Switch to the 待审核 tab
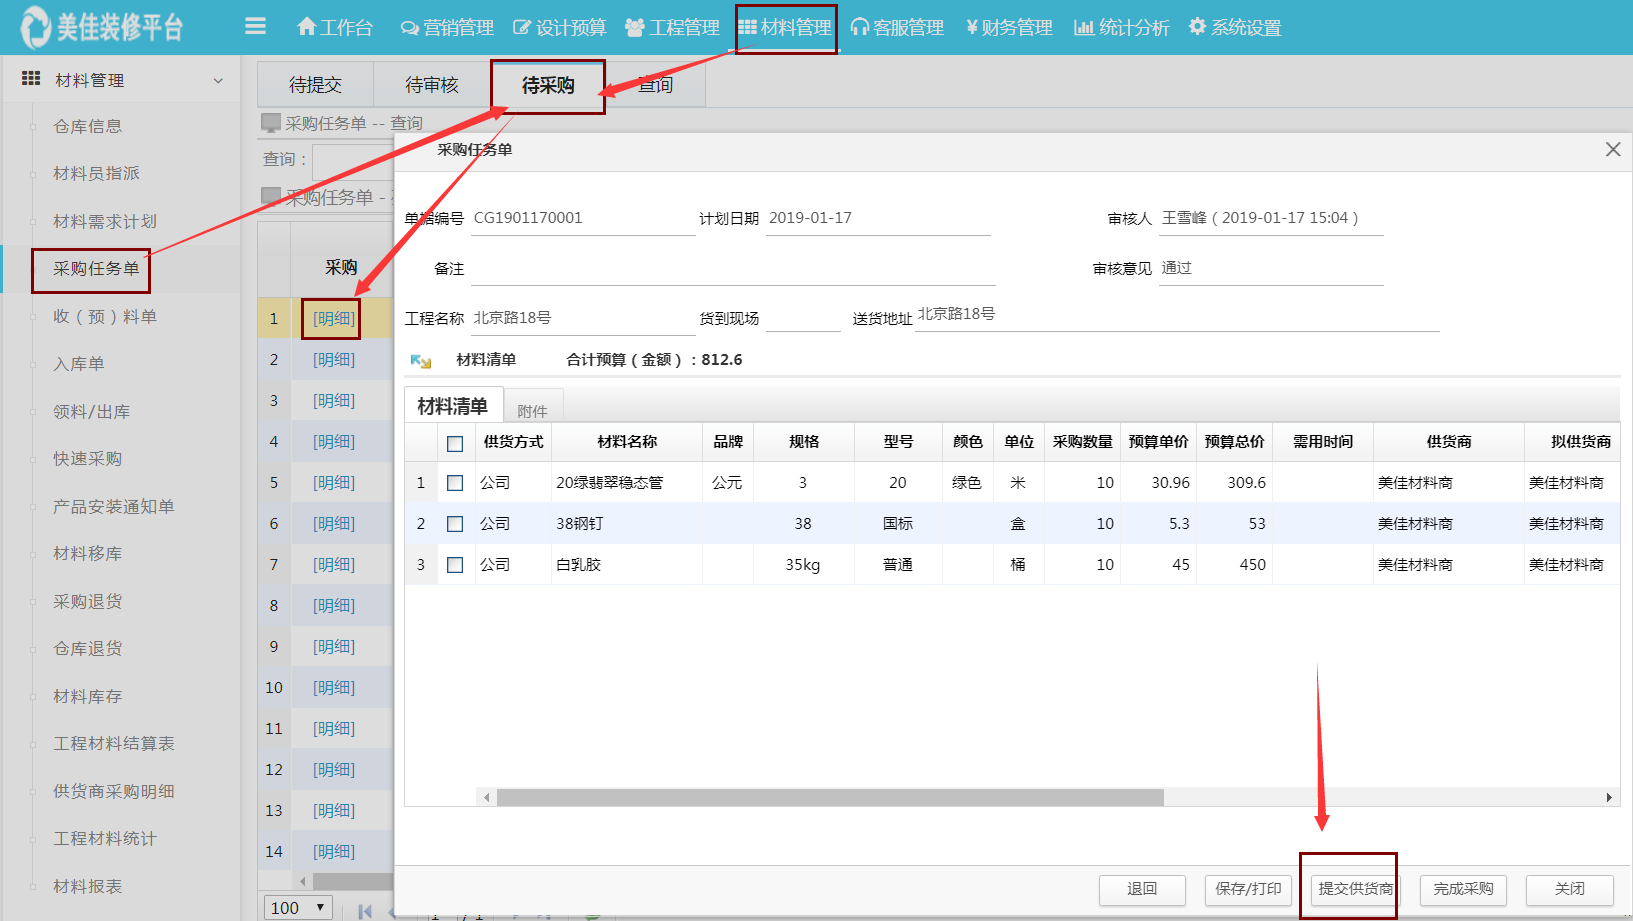 click(x=431, y=85)
